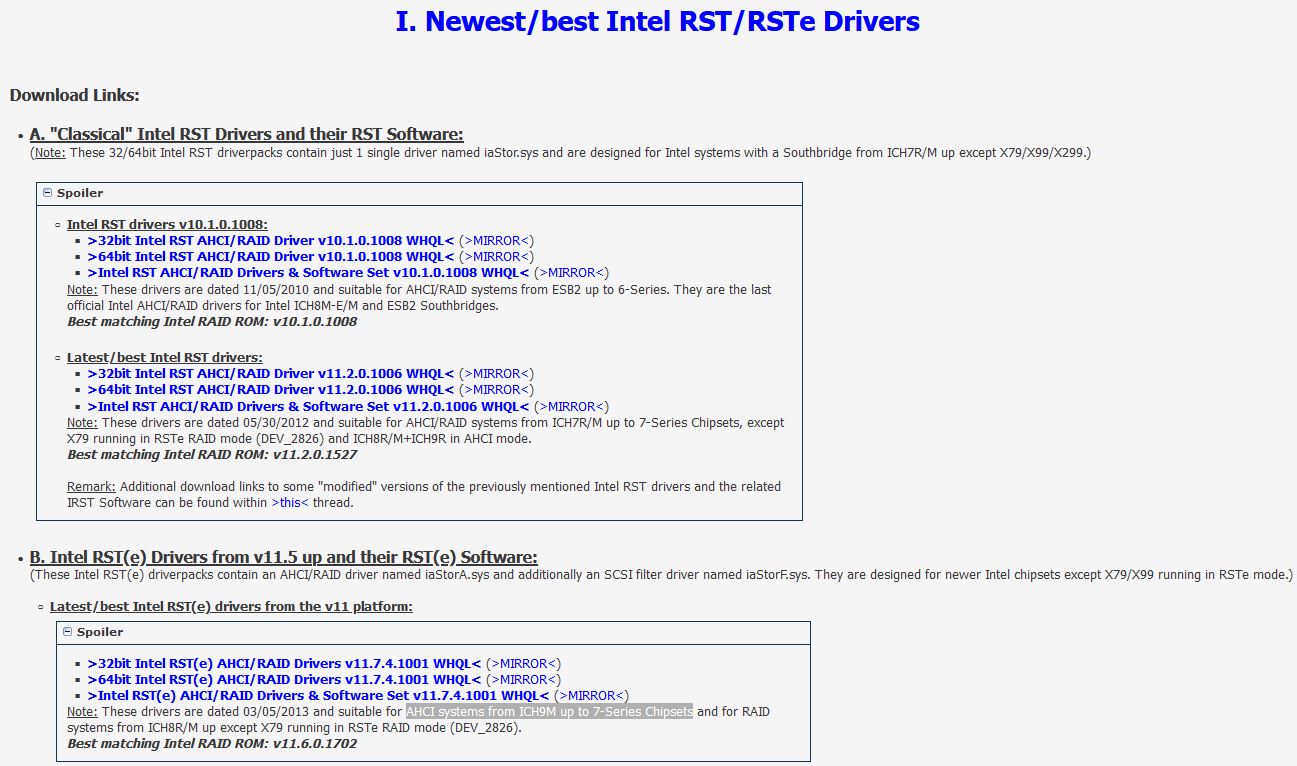Open MIRROR link for 64bit v11.2.0.1006 driver

point(497,390)
